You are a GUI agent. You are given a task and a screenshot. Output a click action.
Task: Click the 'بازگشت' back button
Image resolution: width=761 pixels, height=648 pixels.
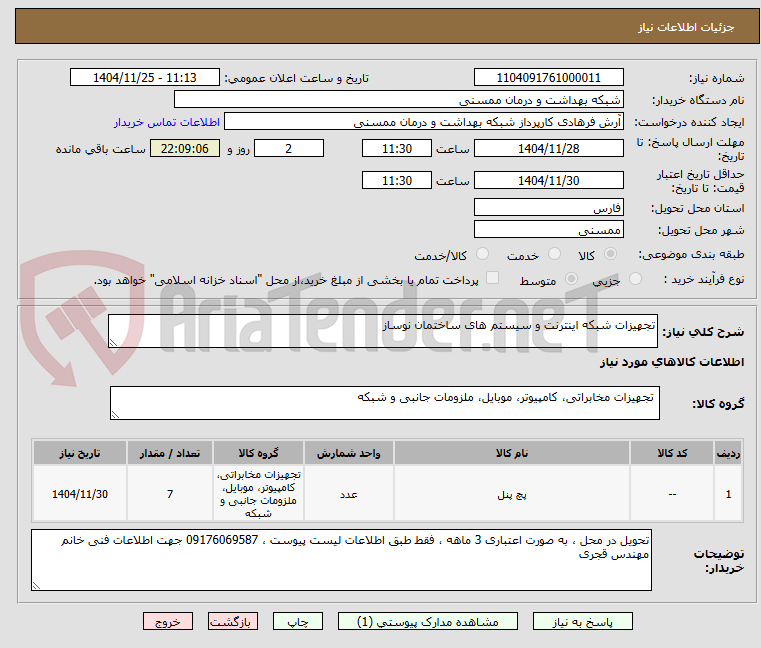(x=232, y=621)
